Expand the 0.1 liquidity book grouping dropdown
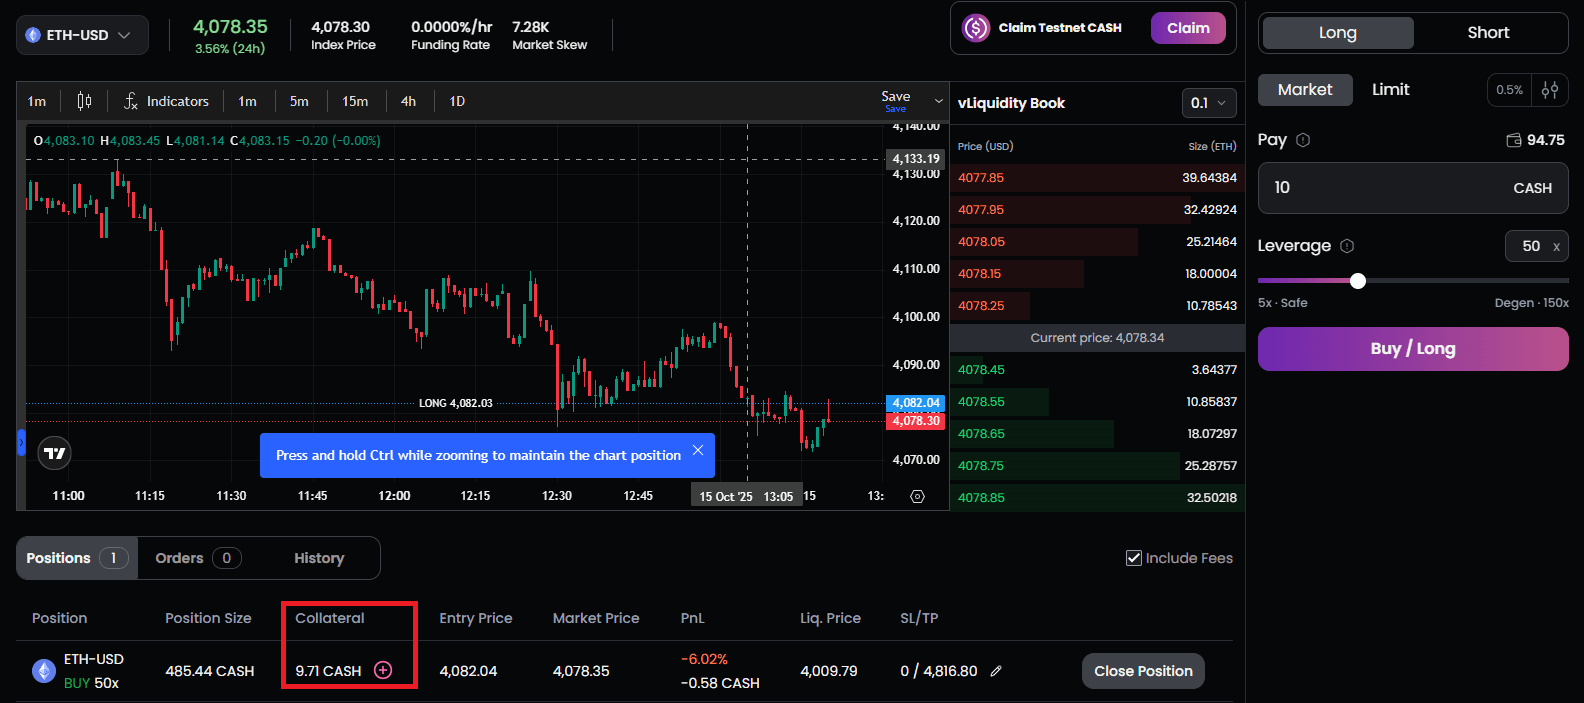 pos(1208,103)
